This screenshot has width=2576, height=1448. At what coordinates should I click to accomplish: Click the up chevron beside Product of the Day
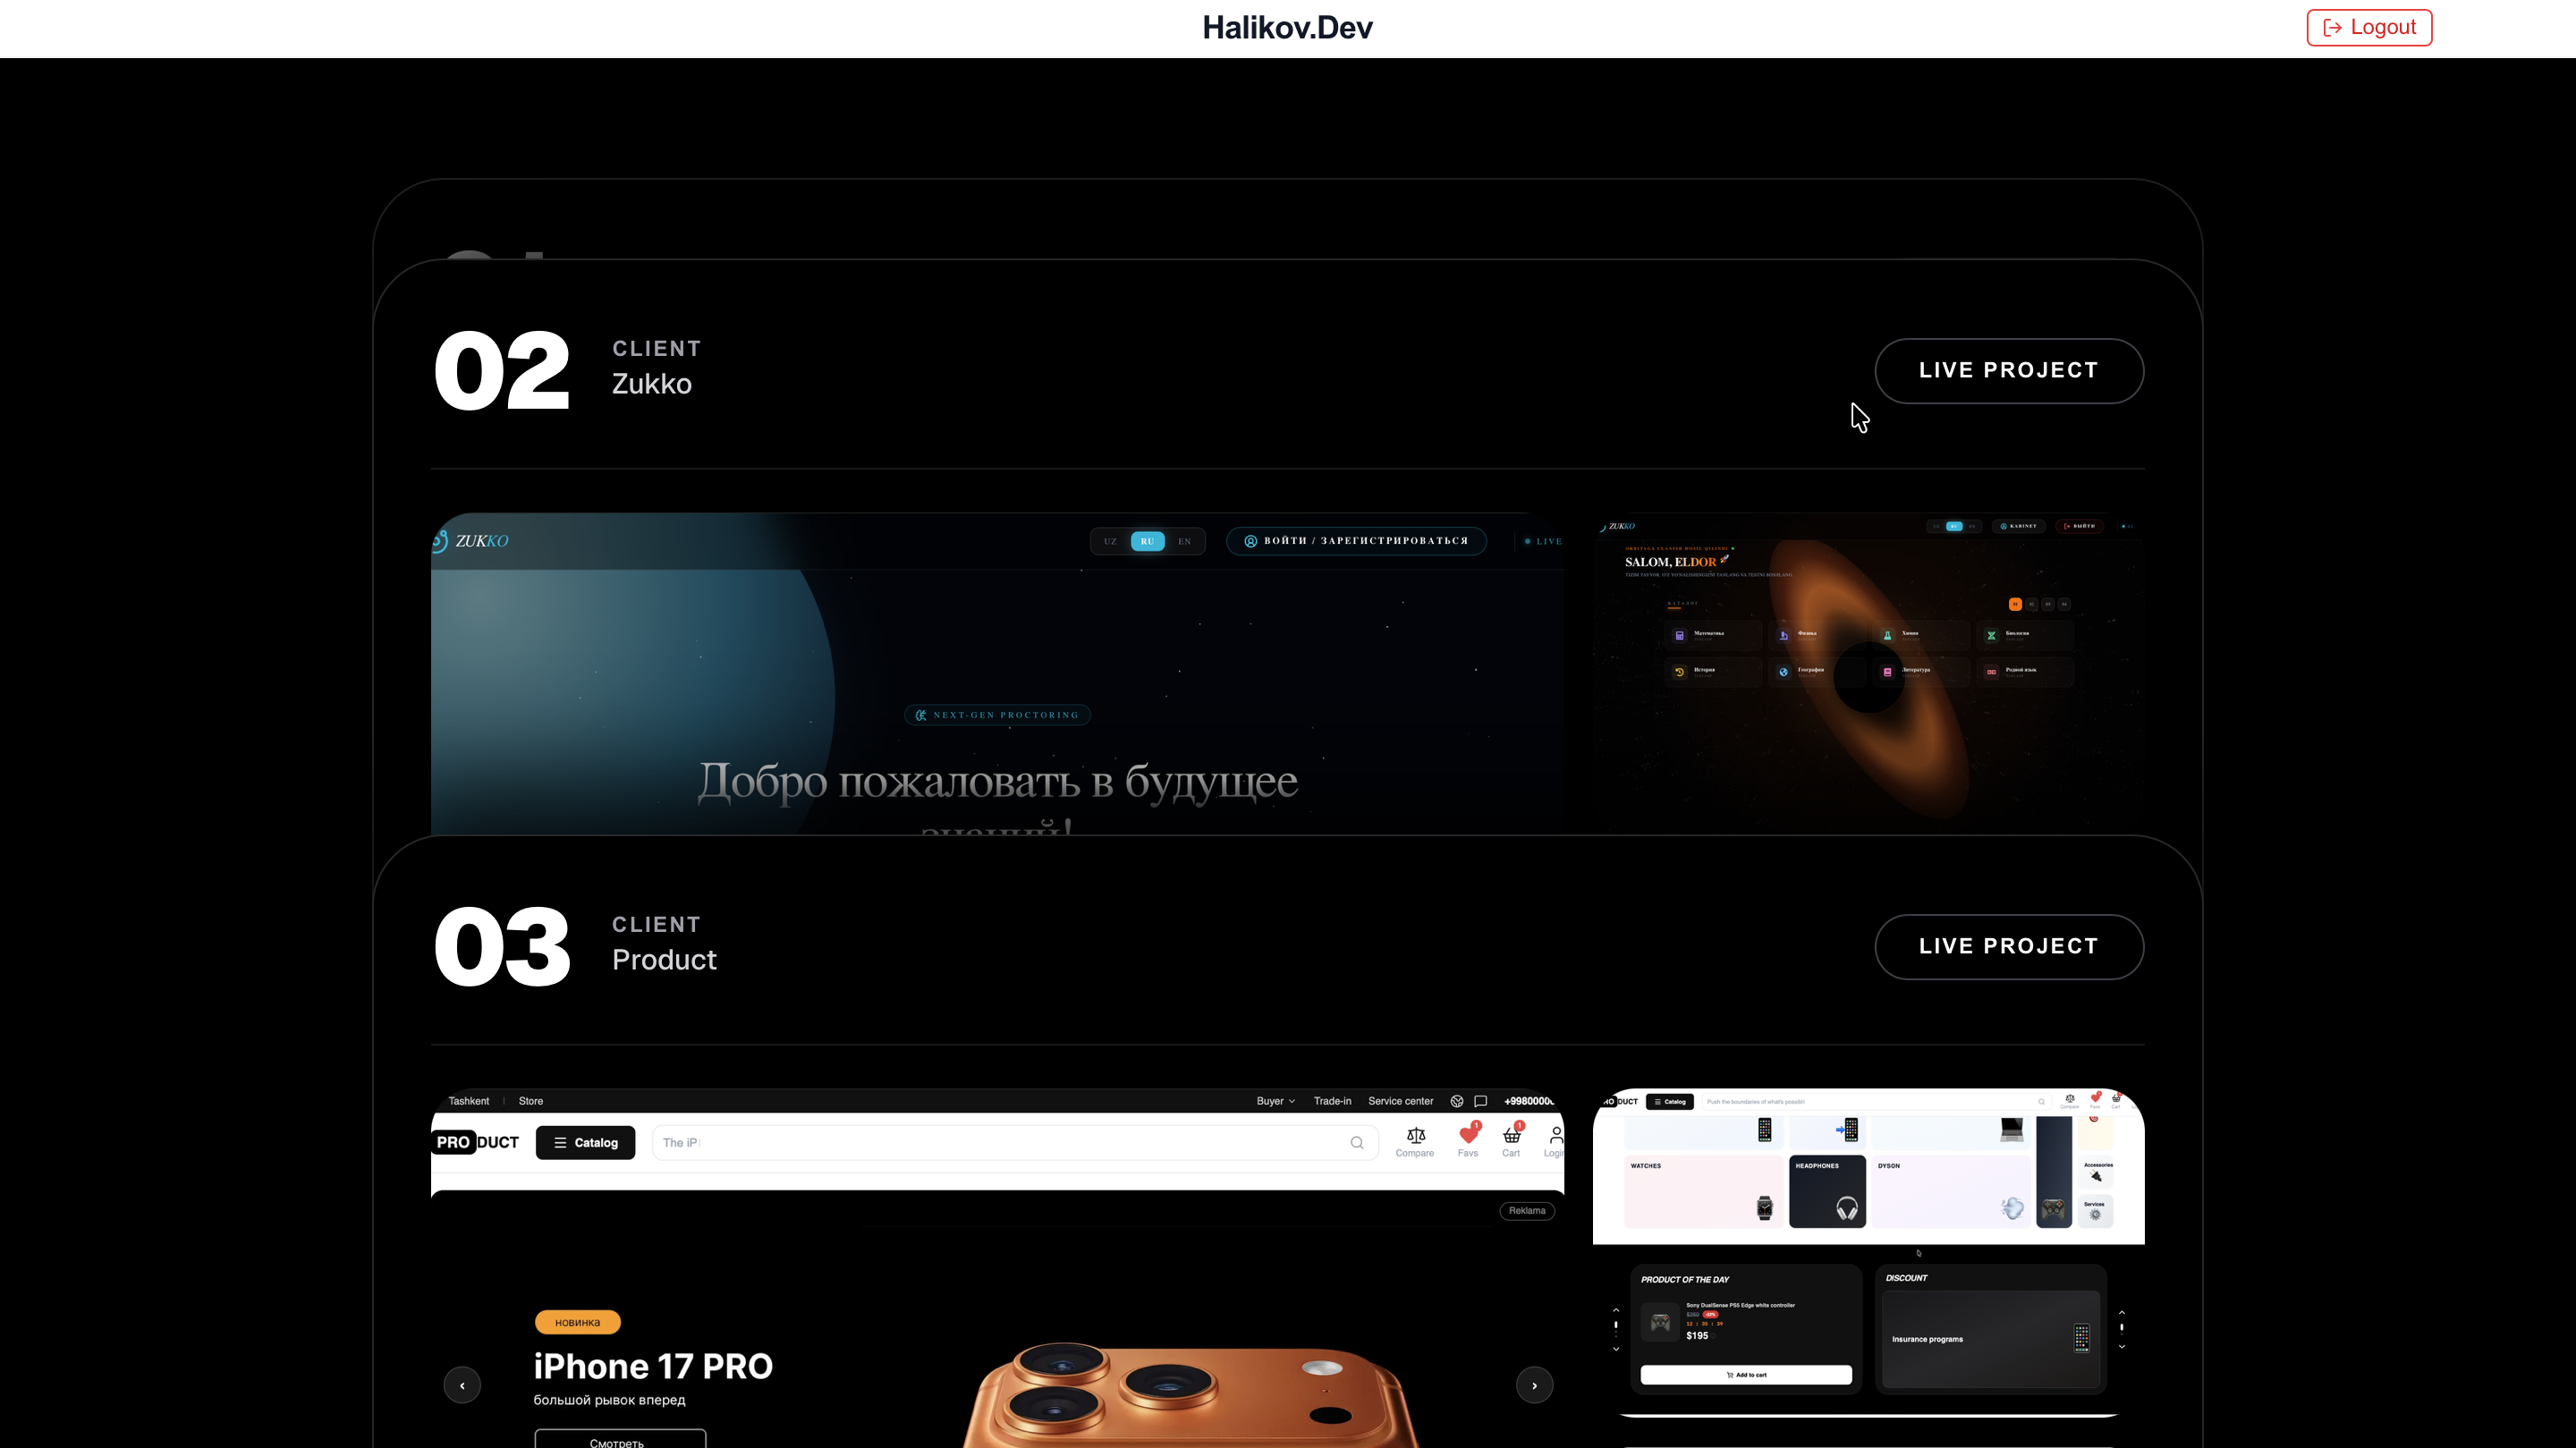1616,1310
